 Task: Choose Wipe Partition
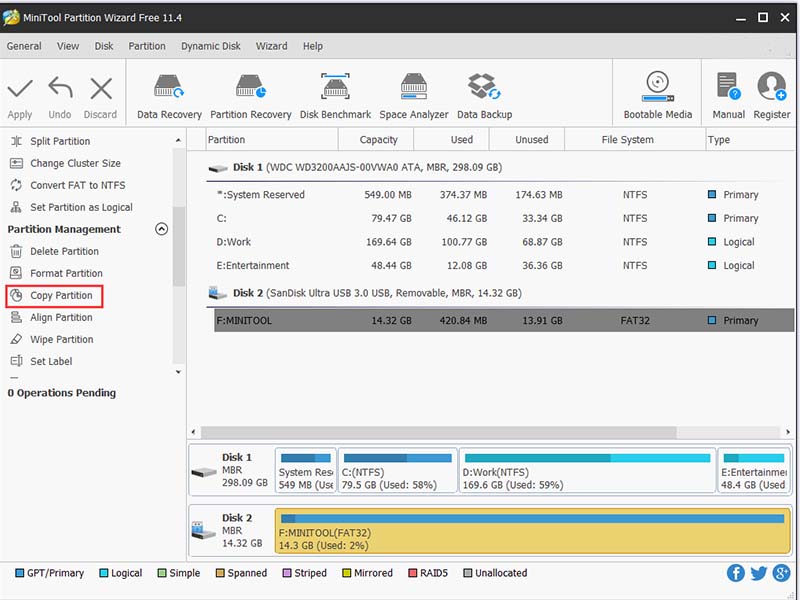point(61,339)
